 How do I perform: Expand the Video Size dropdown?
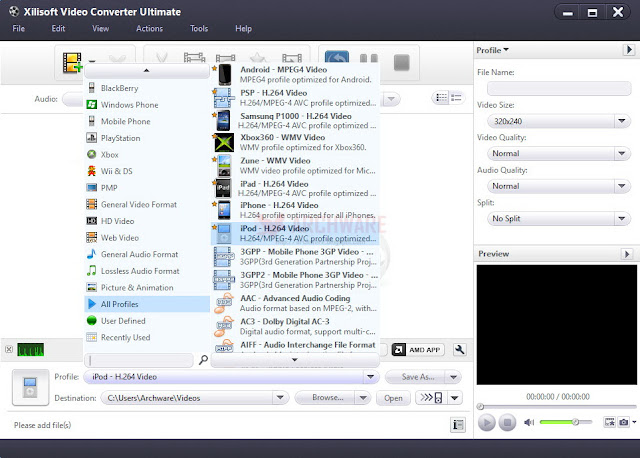[x=622, y=121]
